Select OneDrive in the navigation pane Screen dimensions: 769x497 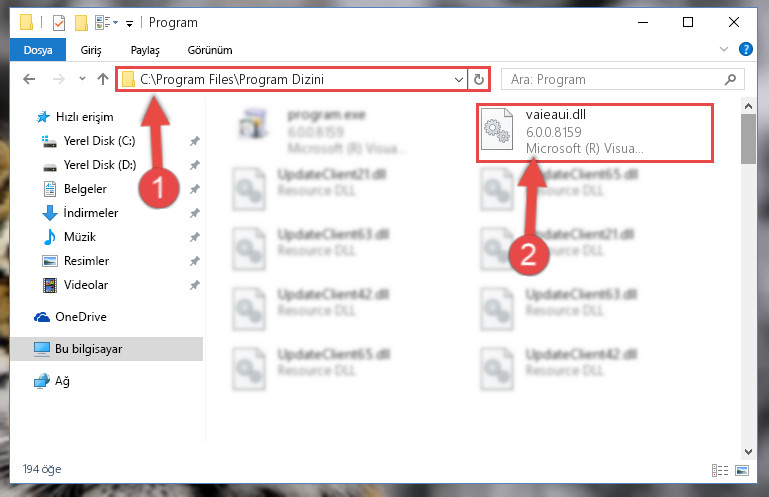(x=81, y=317)
